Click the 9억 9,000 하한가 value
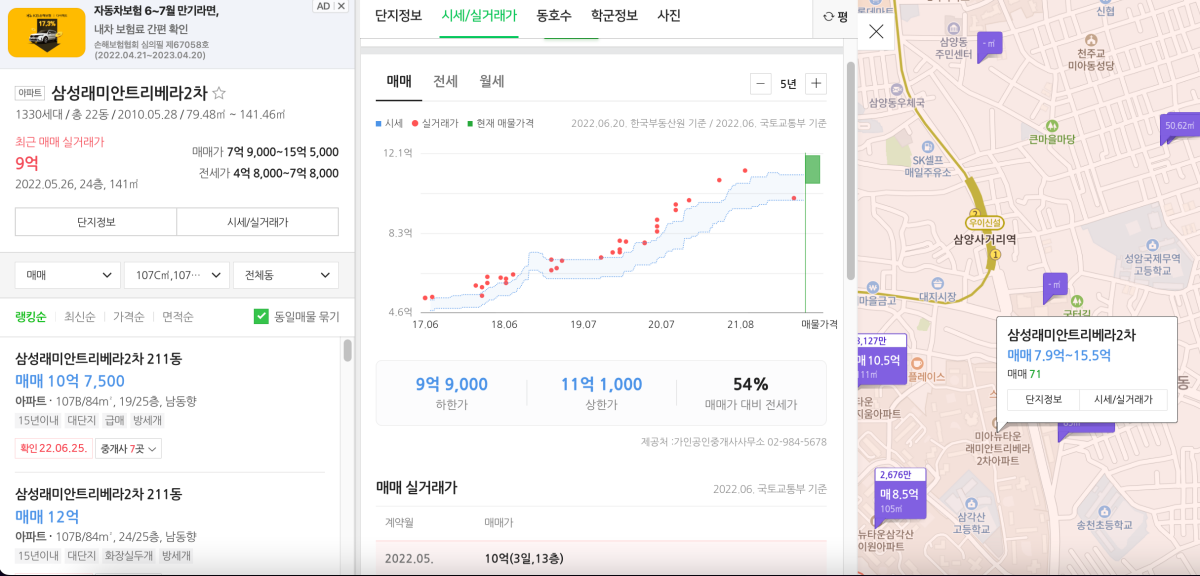Viewport: 1200px width, 576px height. point(451,384)
